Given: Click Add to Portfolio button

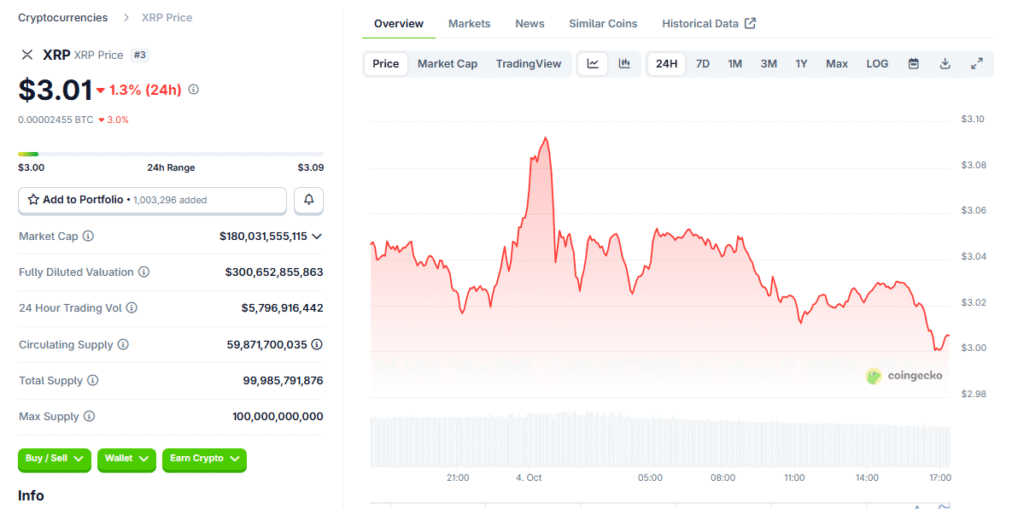Looking at the screenshot, I should (x=152, y=200).
